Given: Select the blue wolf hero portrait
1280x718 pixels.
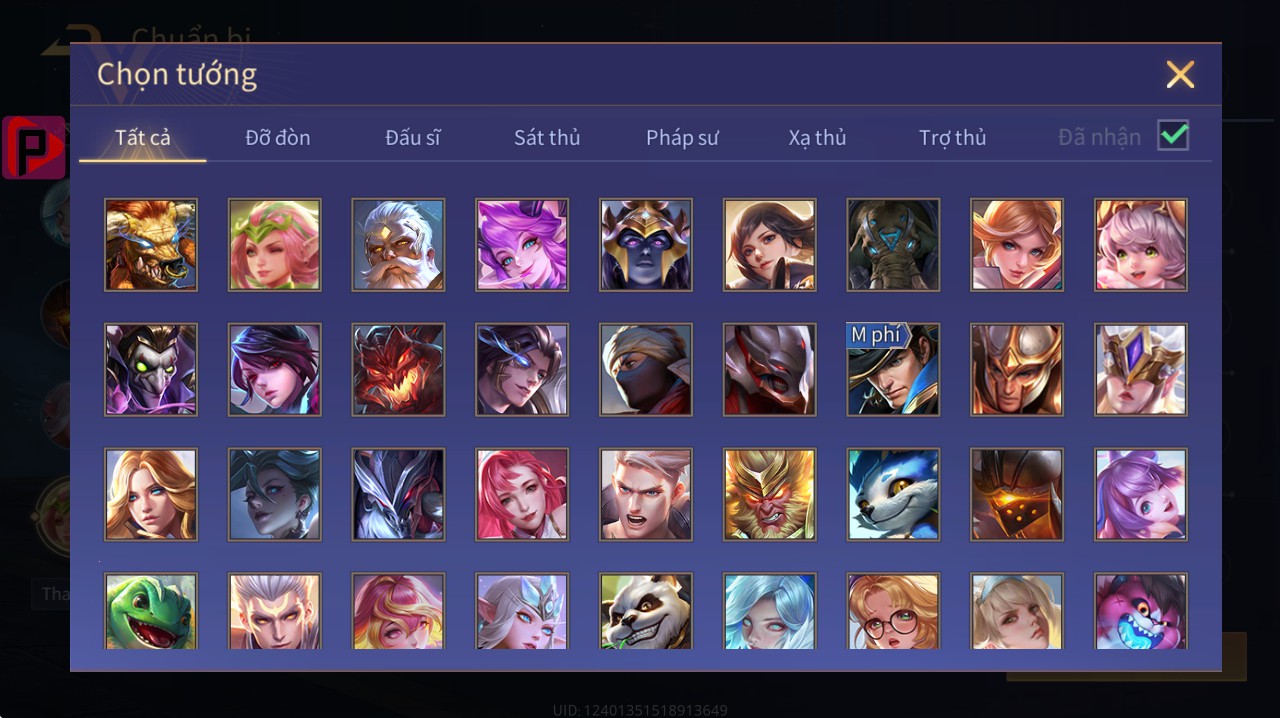Looking at the screenshot, I should [893, 495].
